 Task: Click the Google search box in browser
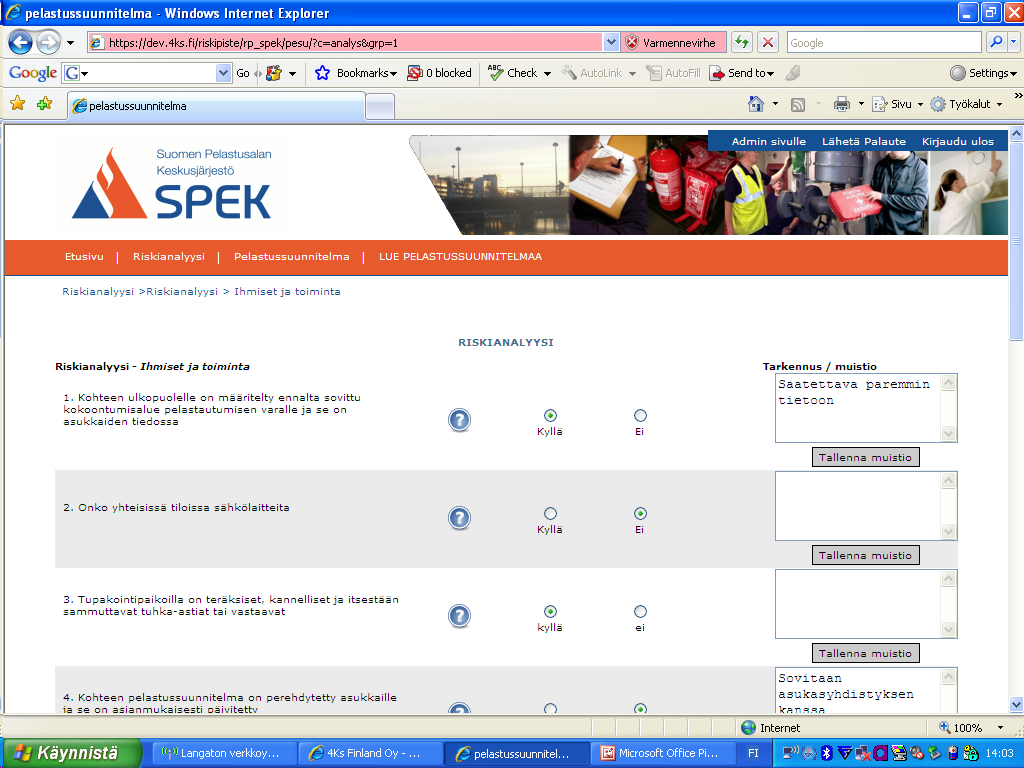884,42
